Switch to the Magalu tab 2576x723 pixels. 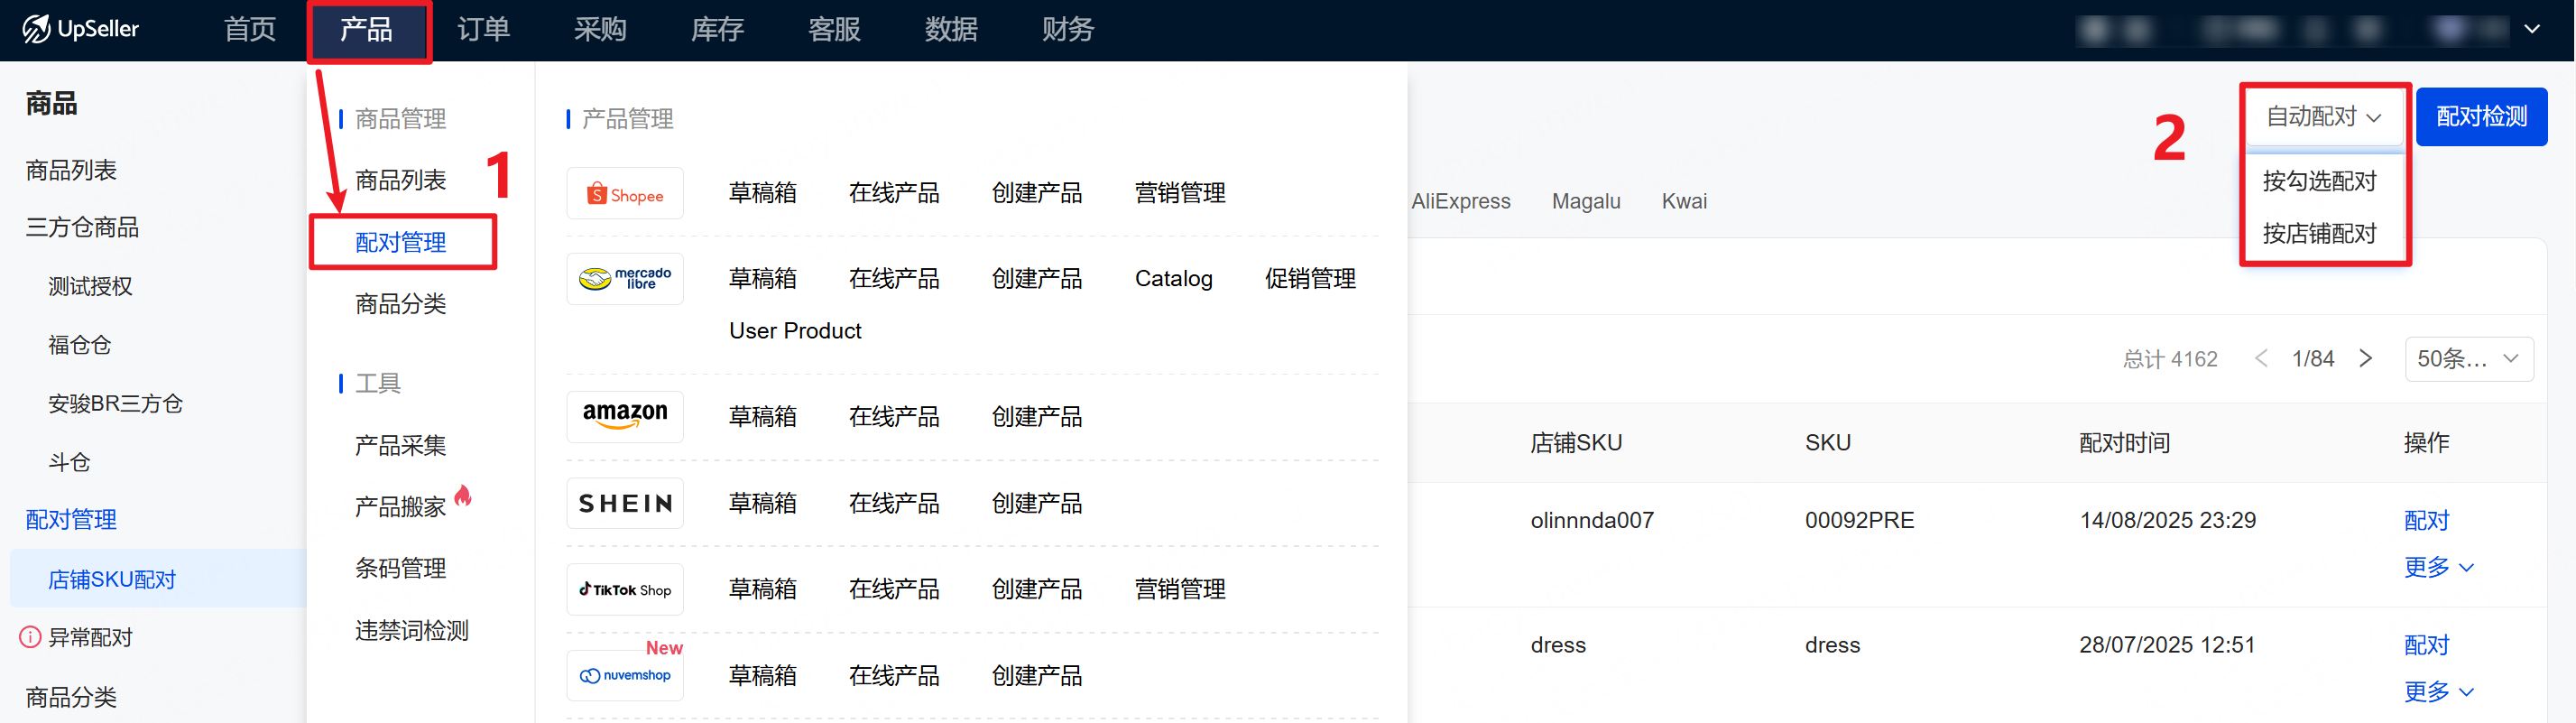click(1586, 201)
